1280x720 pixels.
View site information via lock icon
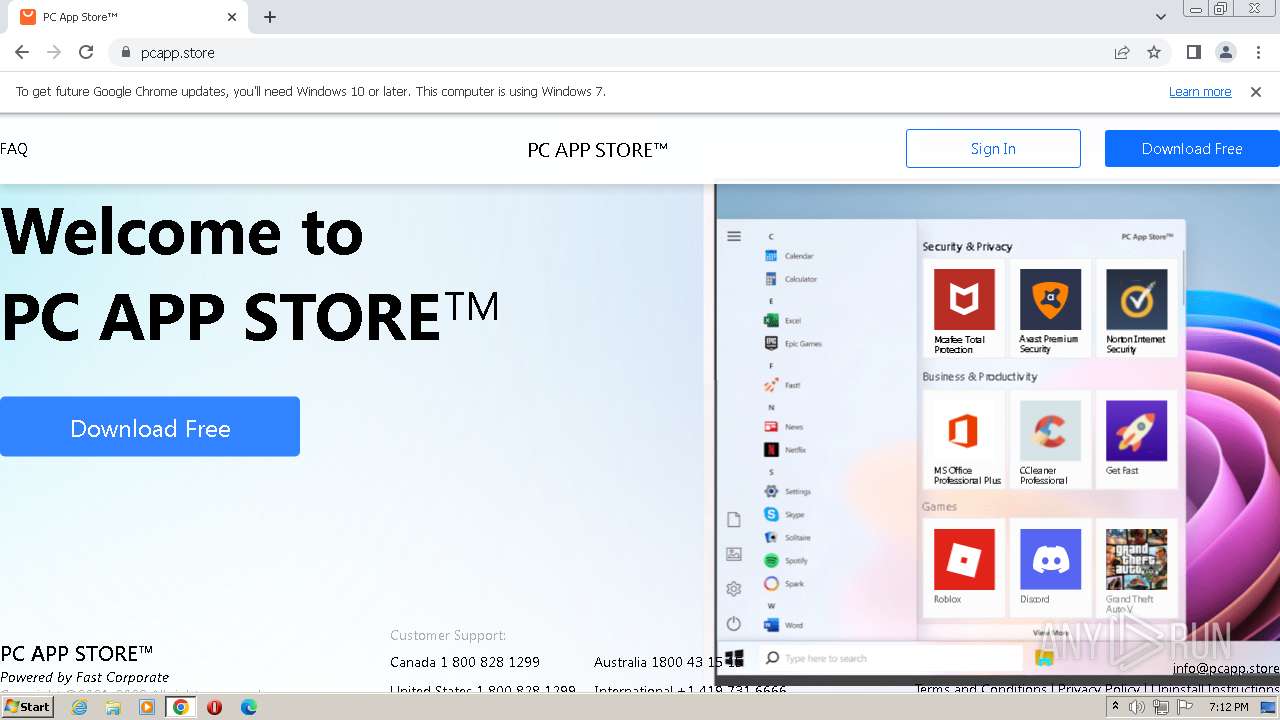(x=125, y=52)
